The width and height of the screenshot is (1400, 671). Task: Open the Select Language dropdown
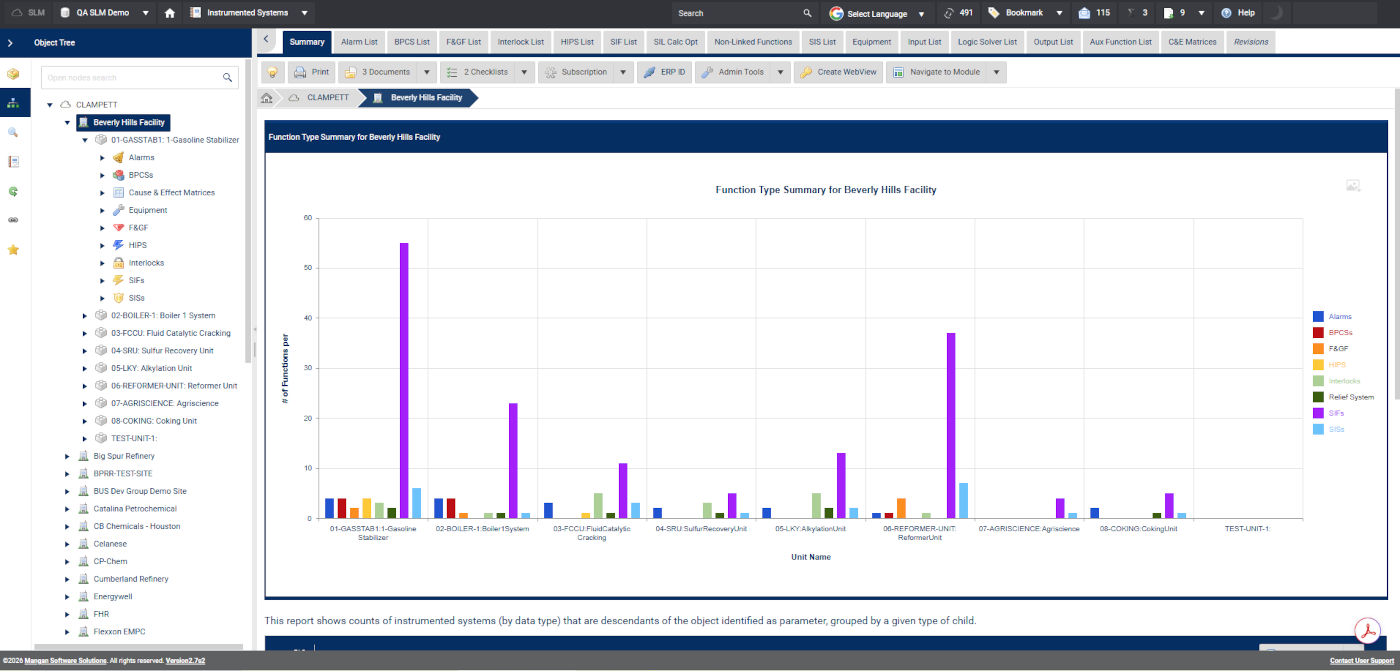coord(875,14)
